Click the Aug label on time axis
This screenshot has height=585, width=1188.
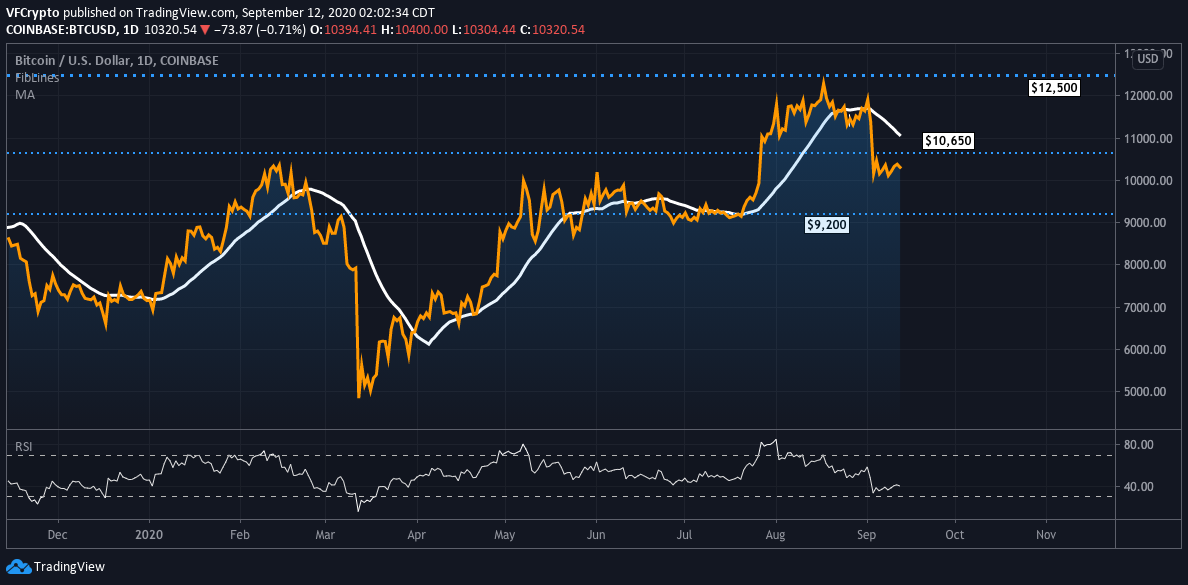click(775, 535)
